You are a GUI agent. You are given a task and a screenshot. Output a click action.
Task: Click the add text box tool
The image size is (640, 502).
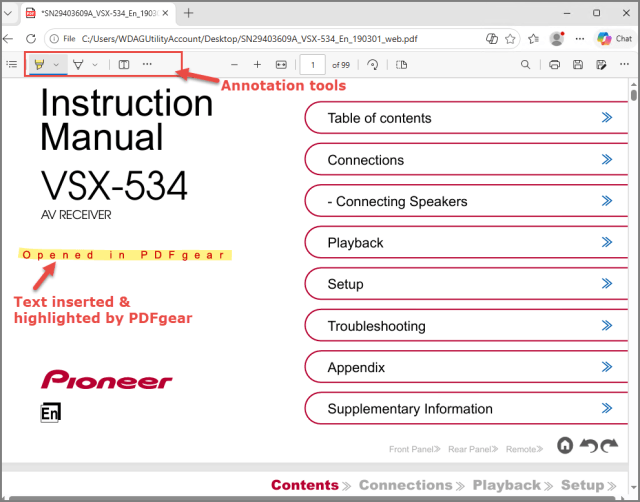pyautogui.click(x=124, y=64)
